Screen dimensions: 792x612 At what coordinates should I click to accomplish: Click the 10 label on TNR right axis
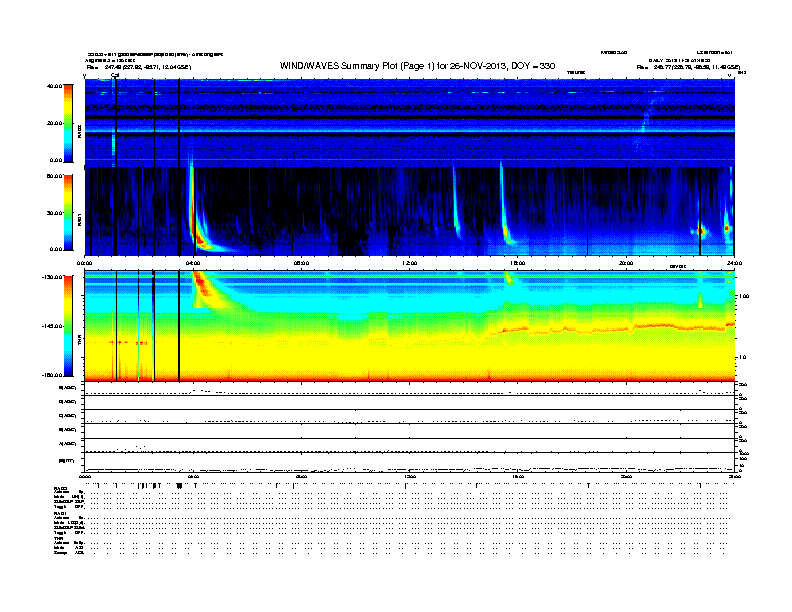[742, 358]
